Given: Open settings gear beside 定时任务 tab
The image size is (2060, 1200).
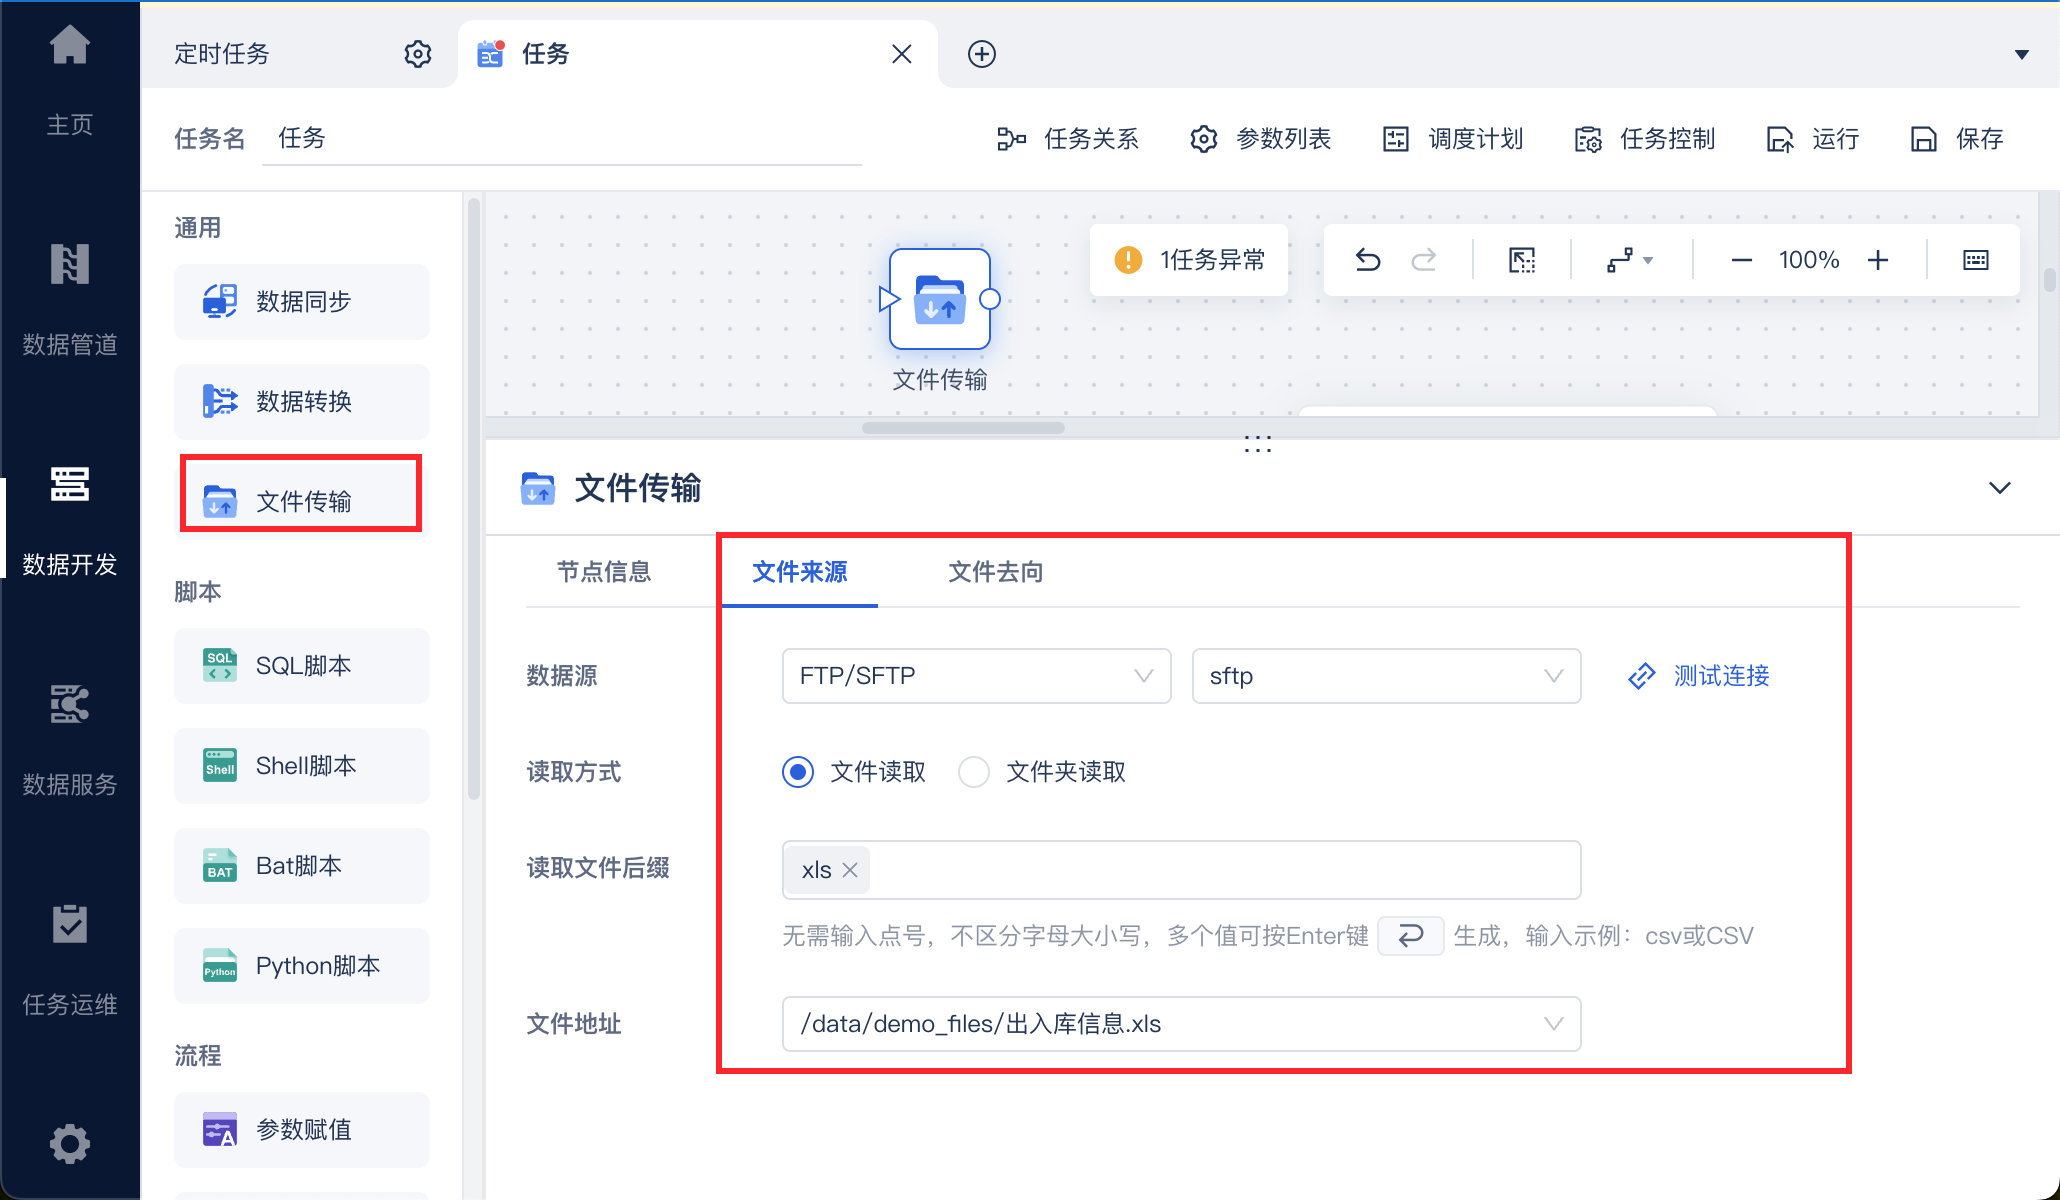Looking at the screenshot, I should (x=417, y=54).
